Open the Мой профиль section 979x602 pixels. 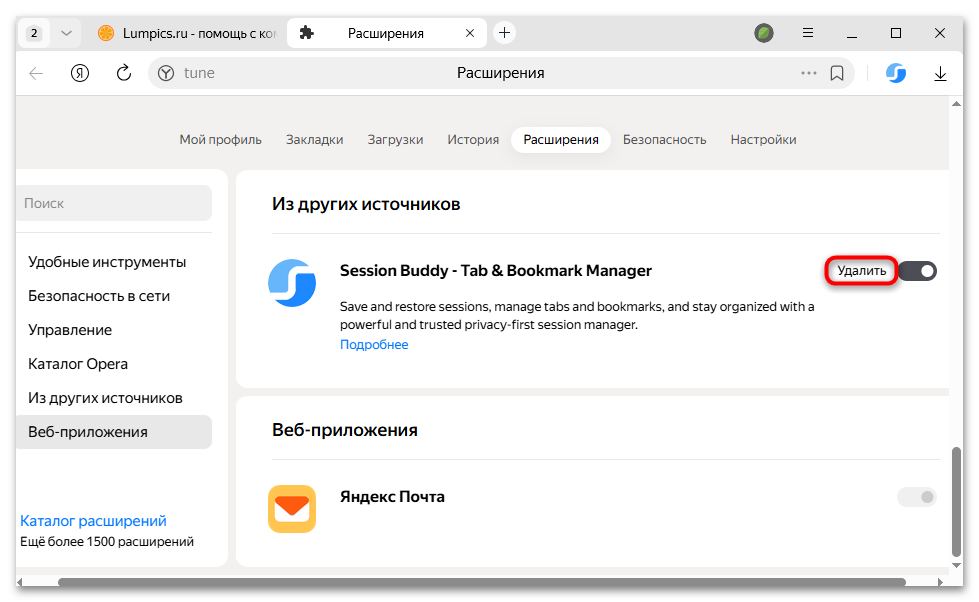(x=220, y=140)
